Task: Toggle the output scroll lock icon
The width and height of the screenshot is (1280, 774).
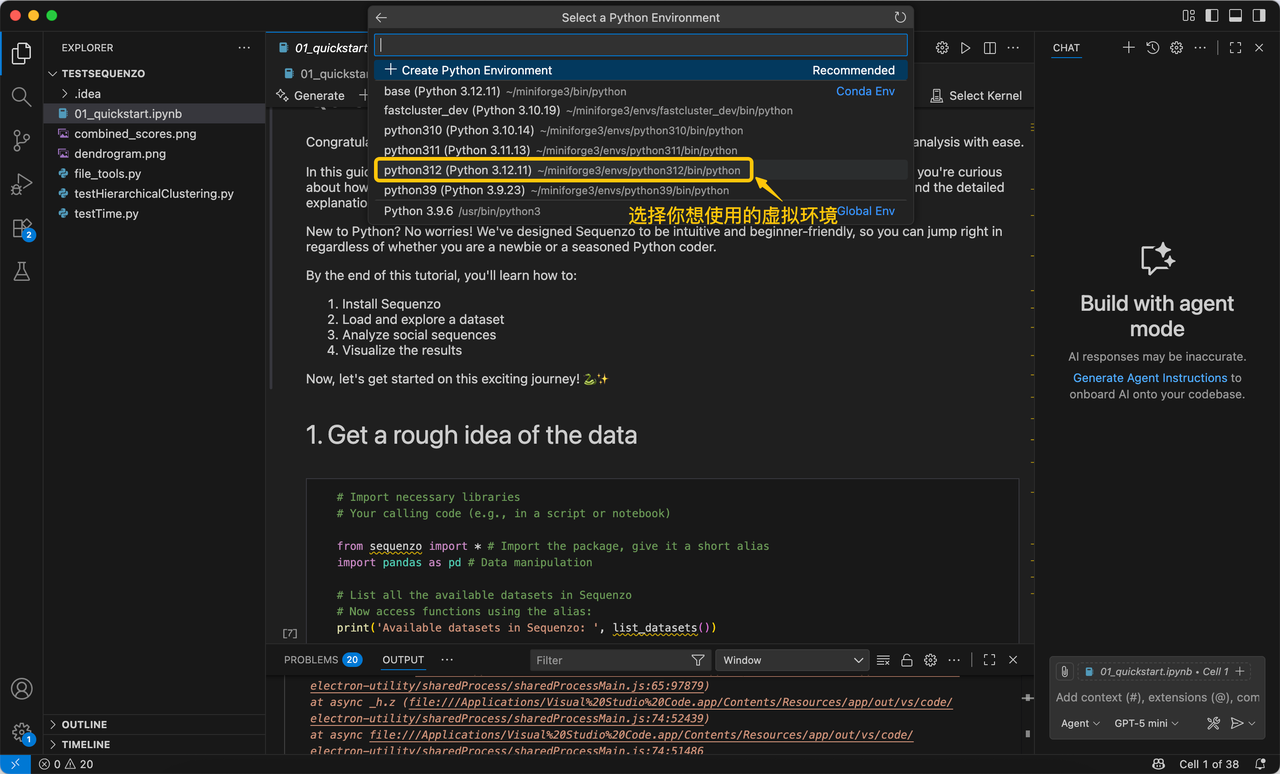Action: (x=907, y=660)
